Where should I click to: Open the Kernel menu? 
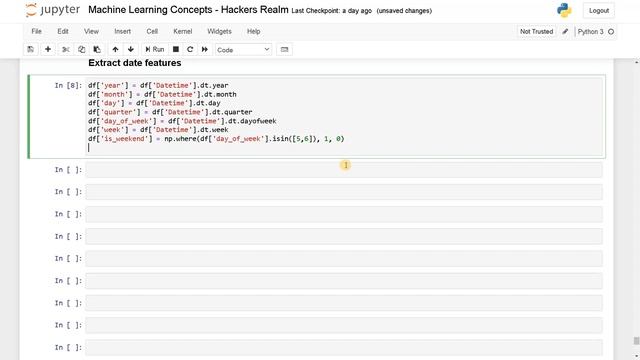coord(182,31)
